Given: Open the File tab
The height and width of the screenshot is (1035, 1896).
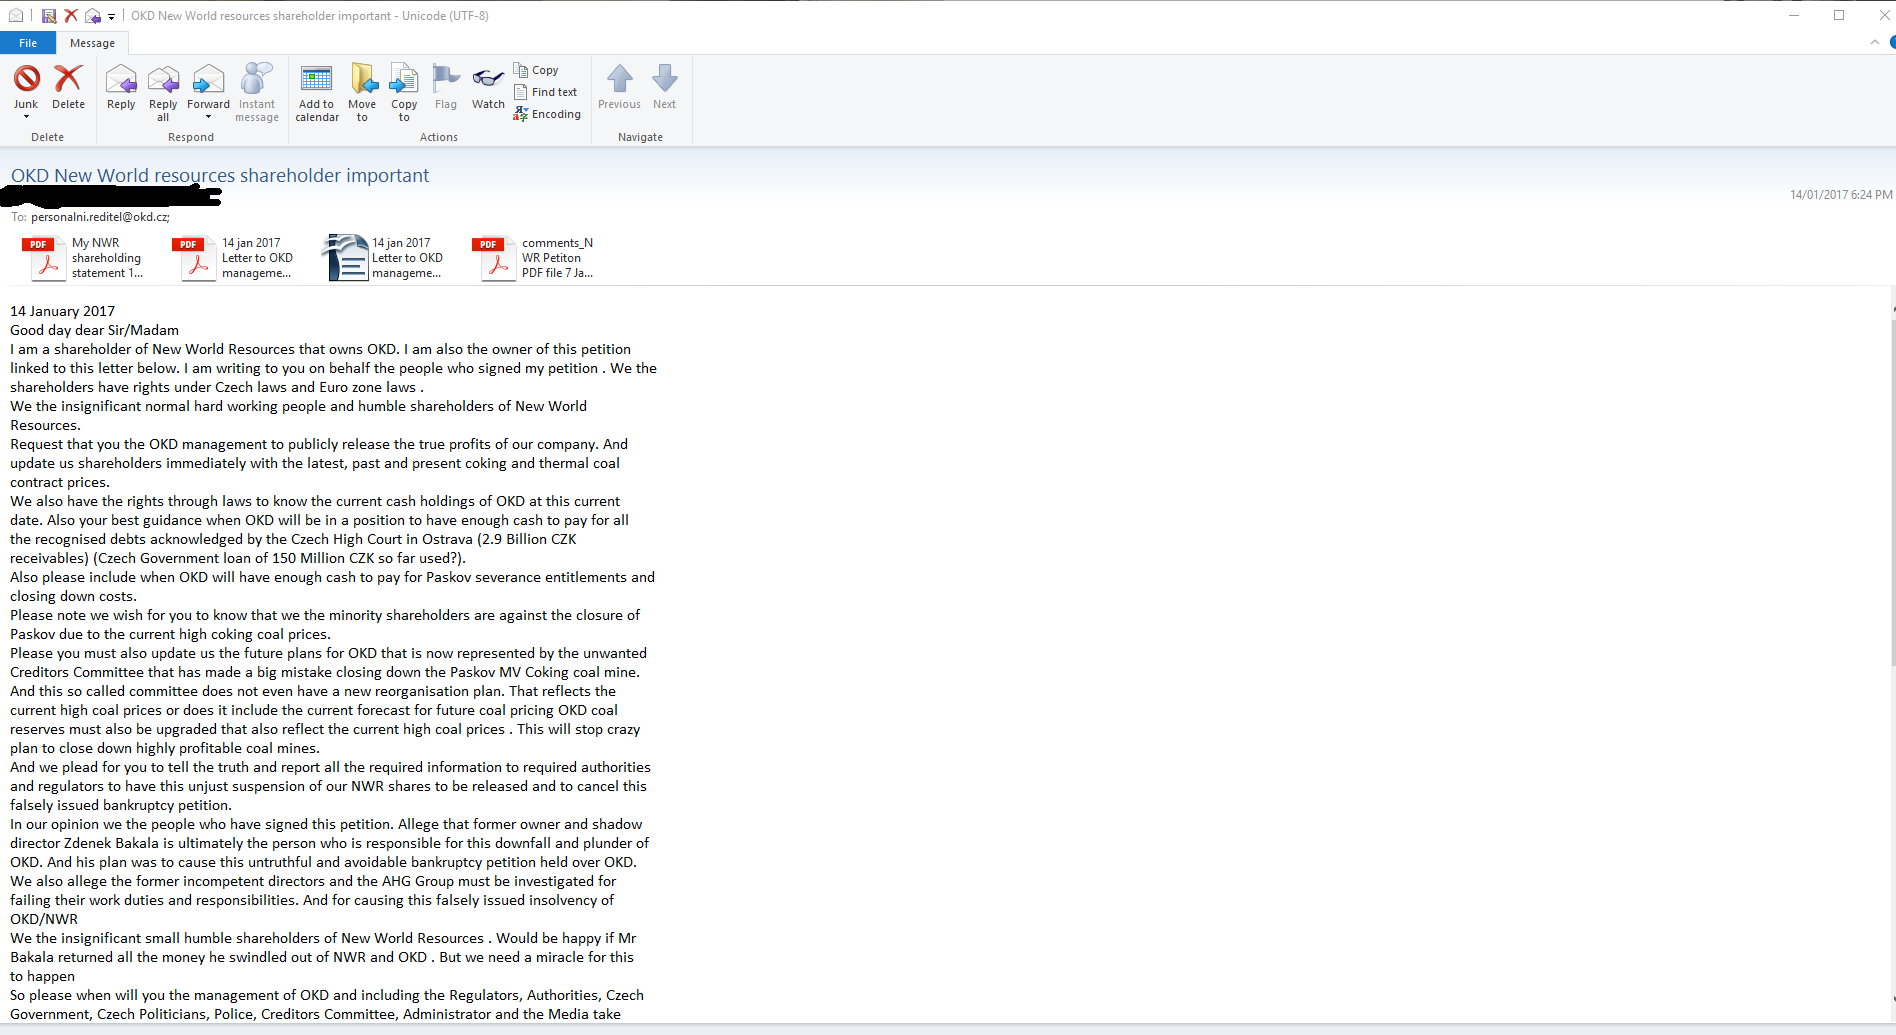Looking at the screenshot, I should [x=28, y=43].
